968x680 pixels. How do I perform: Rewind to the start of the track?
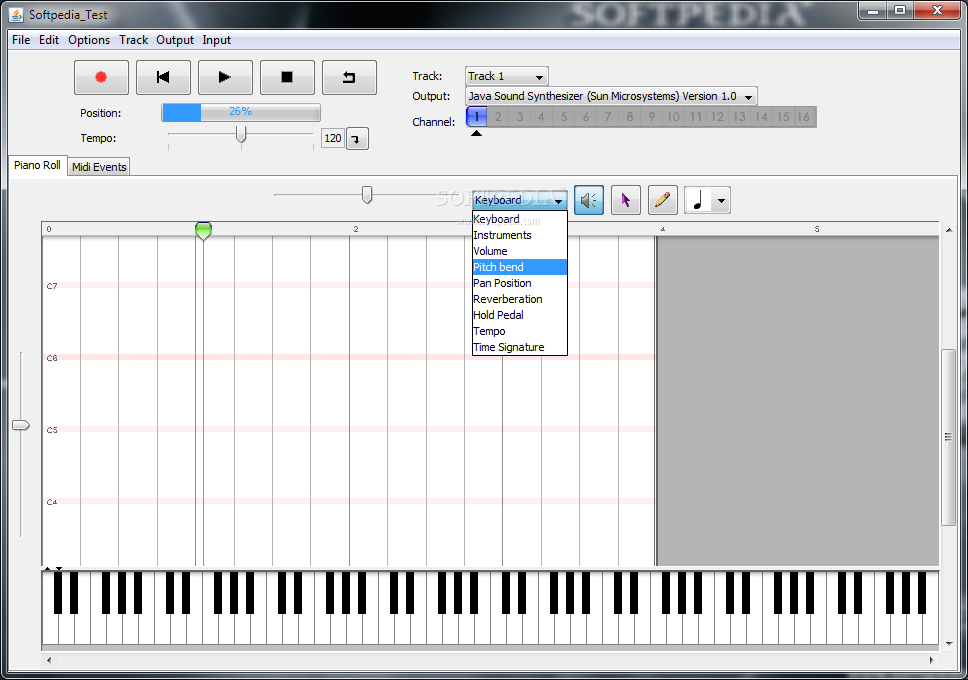point(163,77)
